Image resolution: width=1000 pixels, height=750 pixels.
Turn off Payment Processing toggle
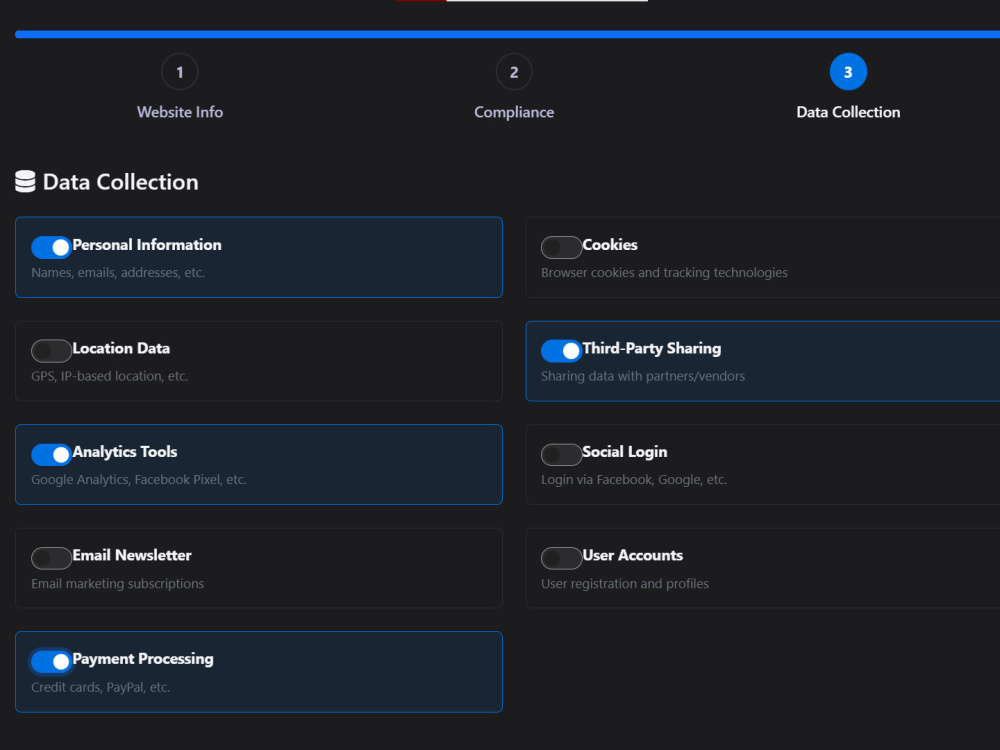pyautogui.click(x=51, y=661)
